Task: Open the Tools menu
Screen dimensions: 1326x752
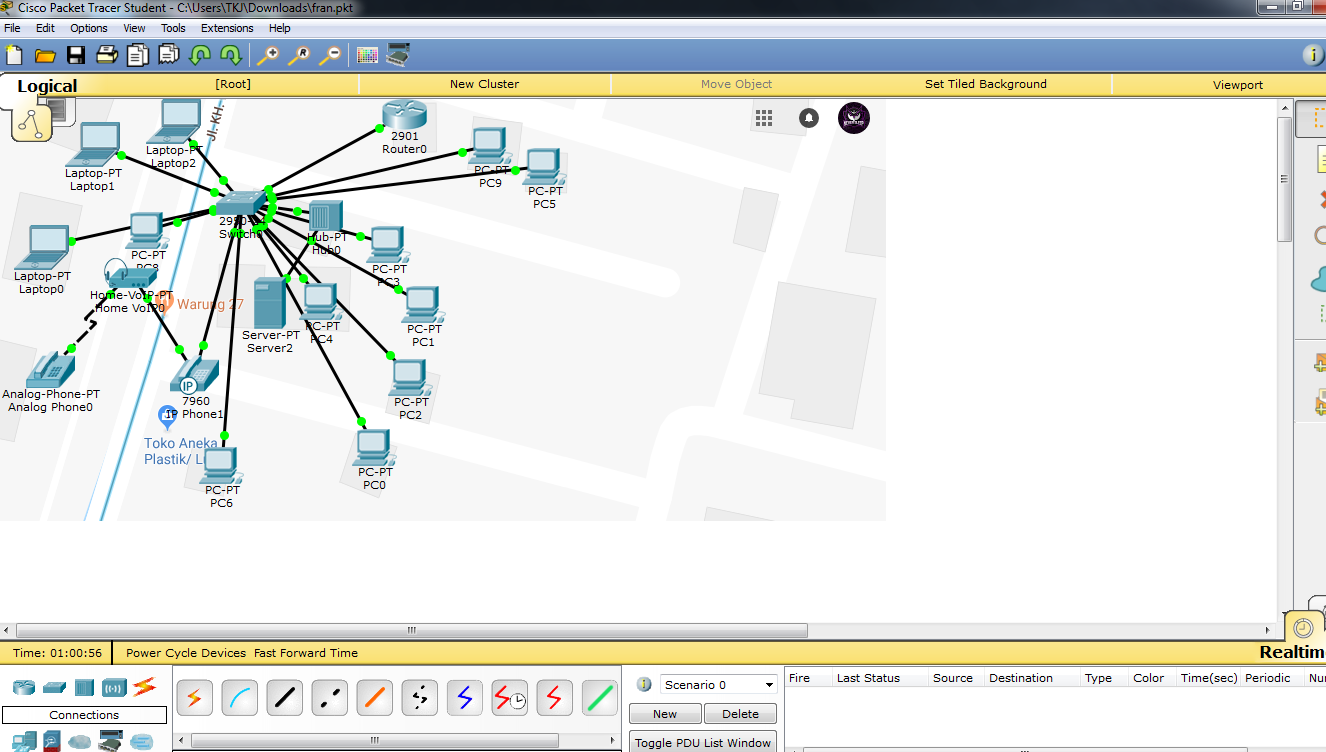Action: 173,28
